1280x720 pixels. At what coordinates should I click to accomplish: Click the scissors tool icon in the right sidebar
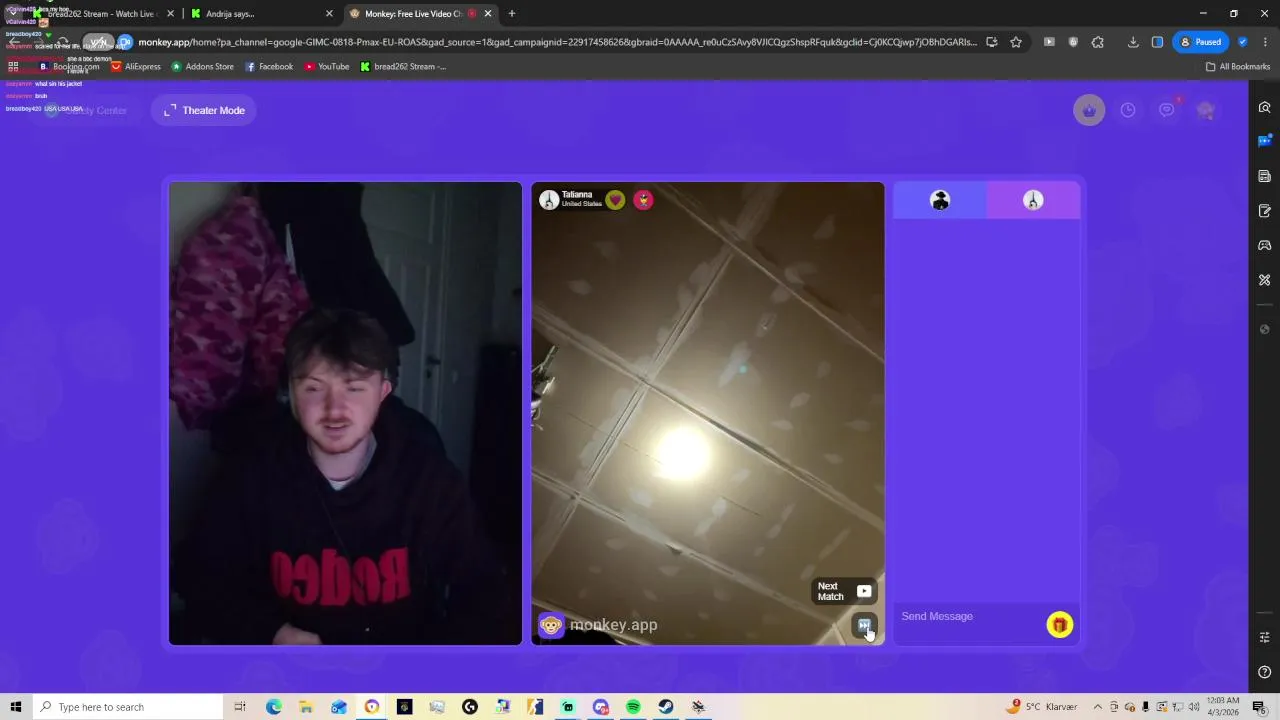1264,280
